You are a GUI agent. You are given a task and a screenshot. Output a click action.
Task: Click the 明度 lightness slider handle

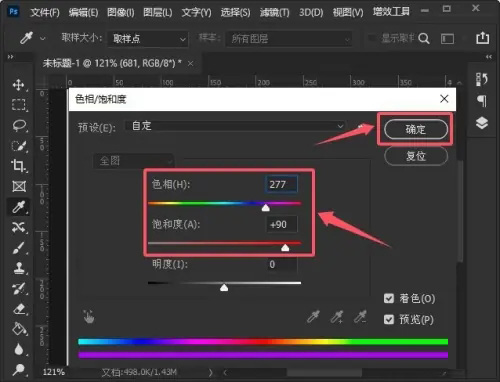pos(224,287)
